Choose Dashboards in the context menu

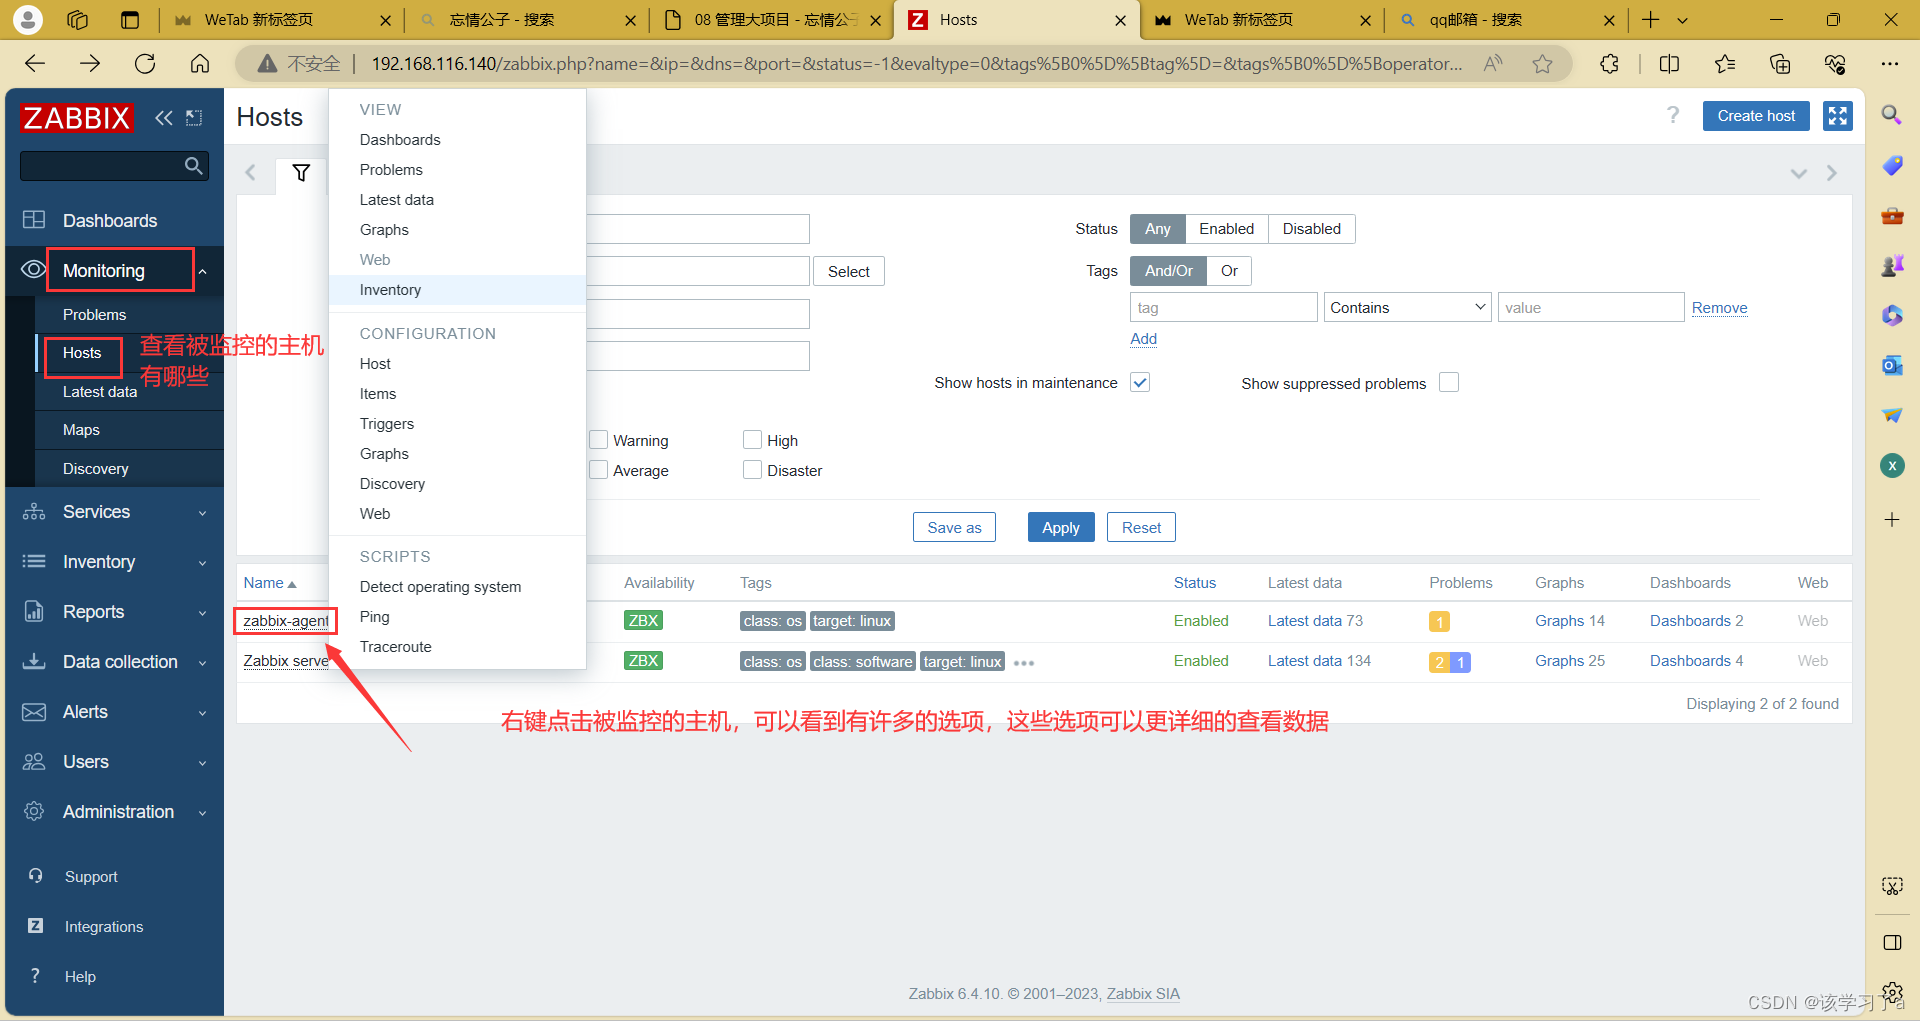click(x=457, y=140)
